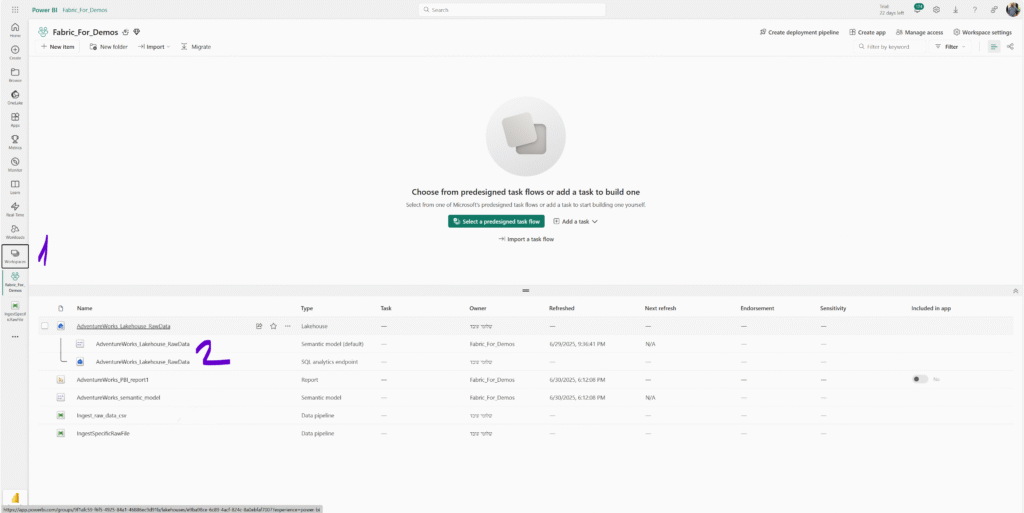Viewport: 1024px width, 513px height.
Task: Open Real-Time in the left navigation
Action: pyautogui.click(x=15, y=209)
